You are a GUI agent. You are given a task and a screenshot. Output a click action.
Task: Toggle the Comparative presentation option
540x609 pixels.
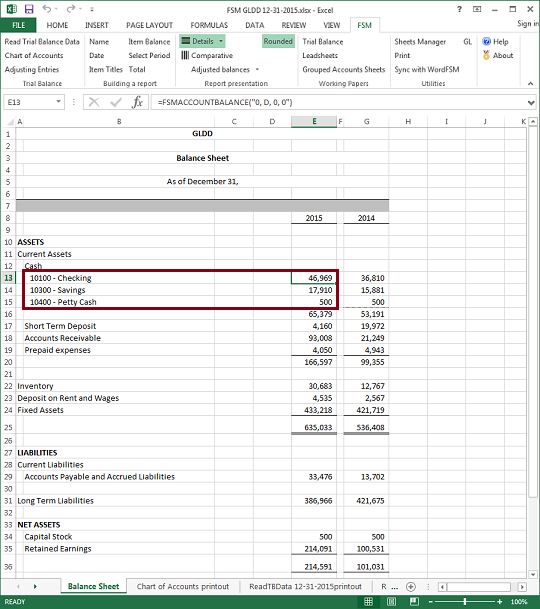pos(207,56)
